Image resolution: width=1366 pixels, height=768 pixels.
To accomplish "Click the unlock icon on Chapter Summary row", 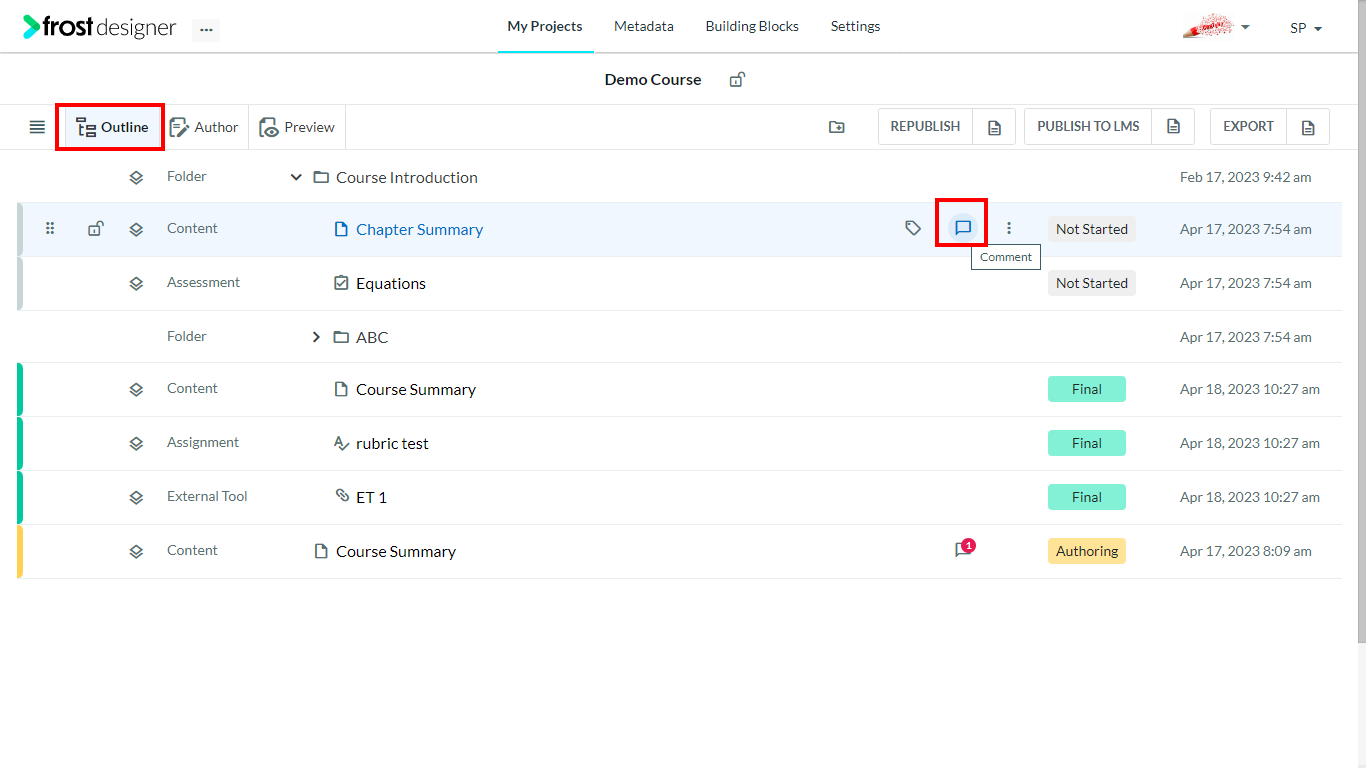I will click(95, 229).
